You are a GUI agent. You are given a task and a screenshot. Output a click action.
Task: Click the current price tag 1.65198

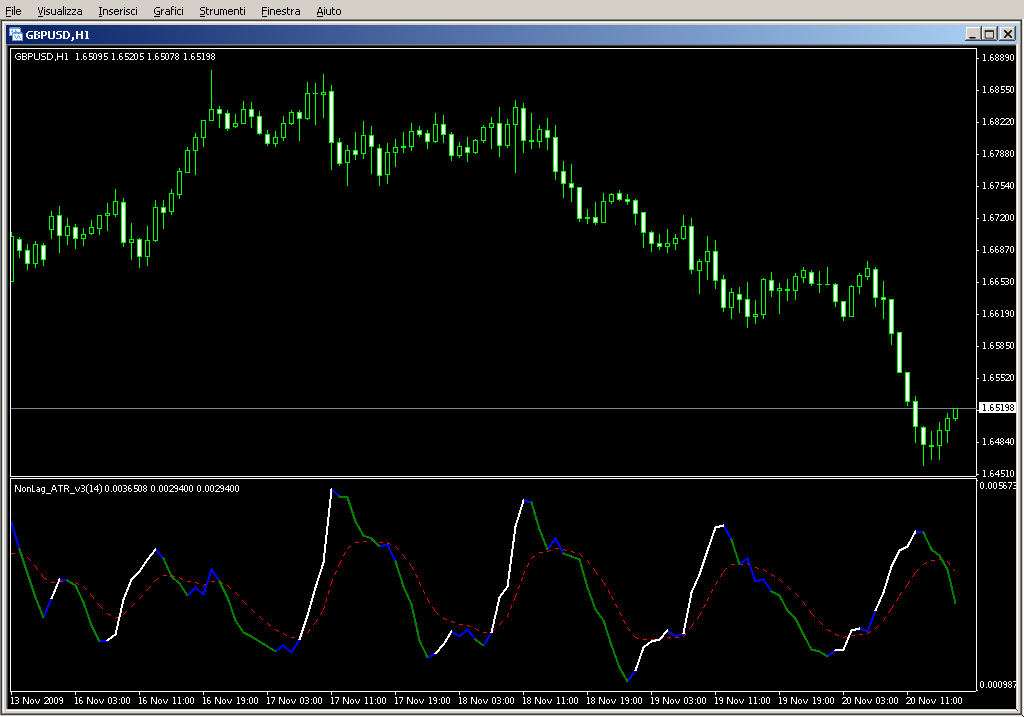(x=997, y=408)
